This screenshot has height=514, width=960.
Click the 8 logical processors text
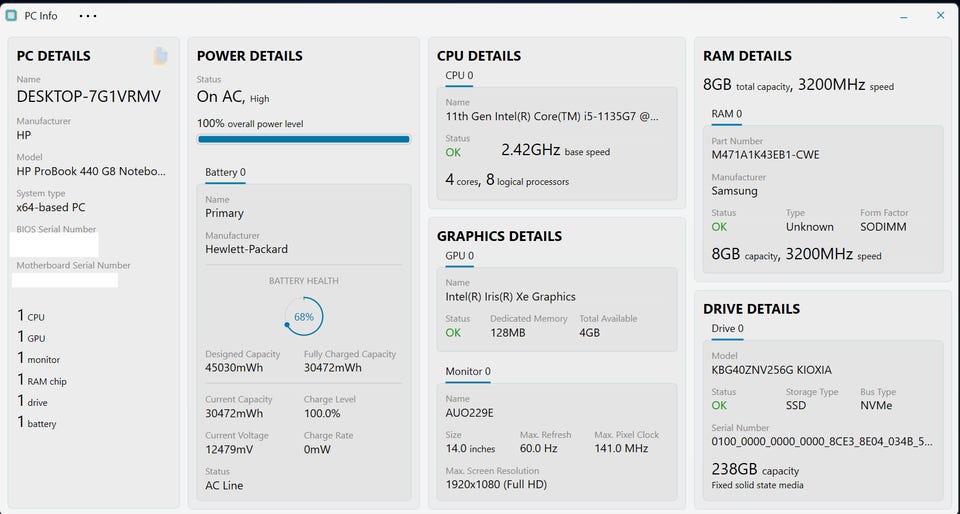coord(527,180)
